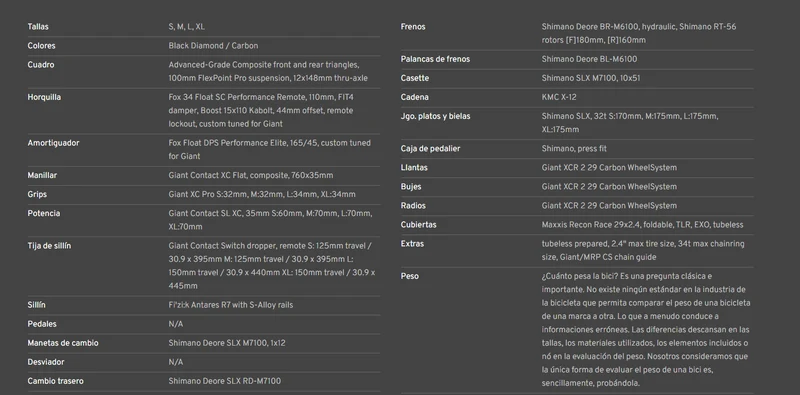Click the Tallas label

(38, 27)
